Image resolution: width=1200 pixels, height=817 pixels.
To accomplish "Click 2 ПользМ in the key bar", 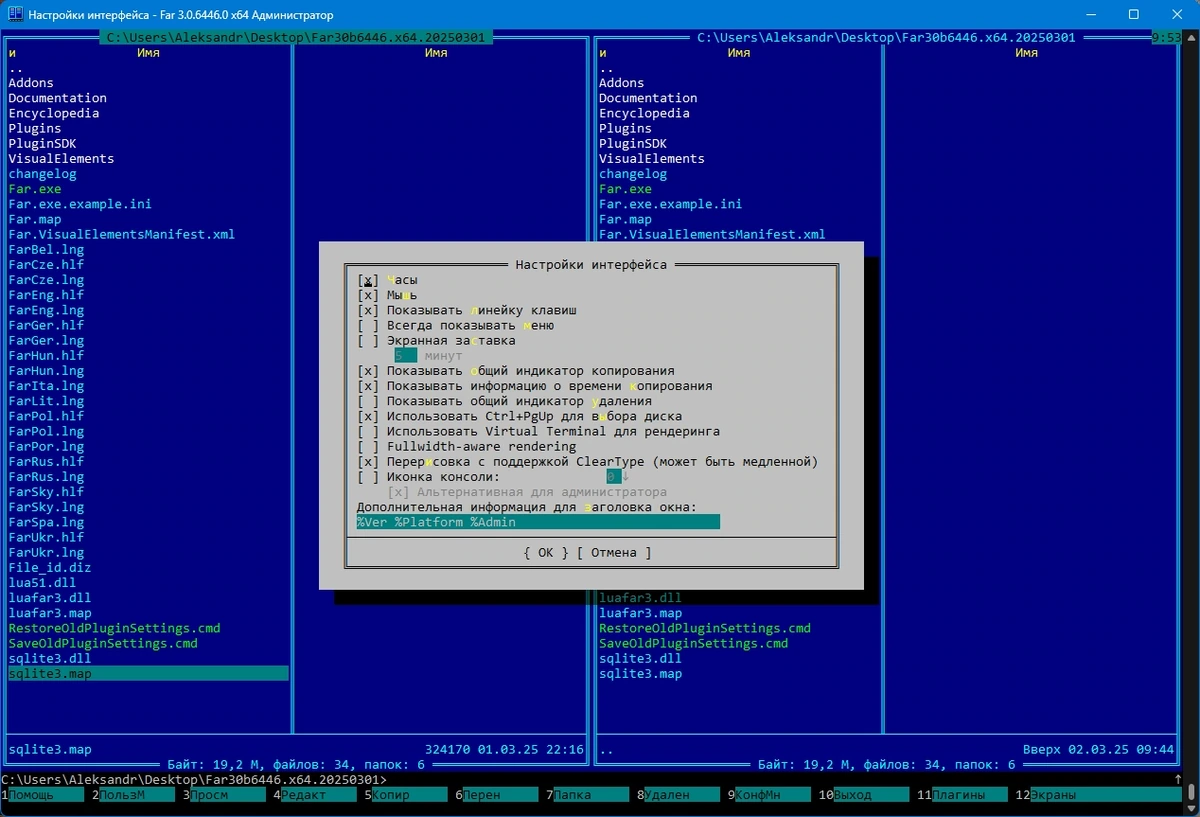I will (133, 795).
